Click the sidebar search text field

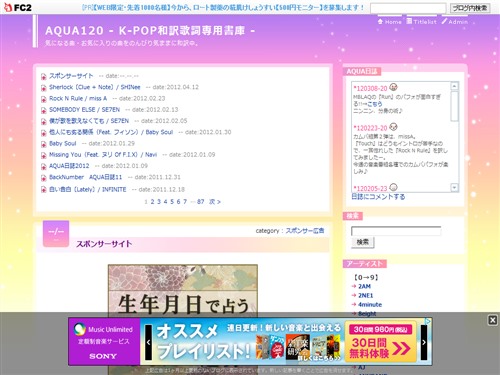coord(396,231)
